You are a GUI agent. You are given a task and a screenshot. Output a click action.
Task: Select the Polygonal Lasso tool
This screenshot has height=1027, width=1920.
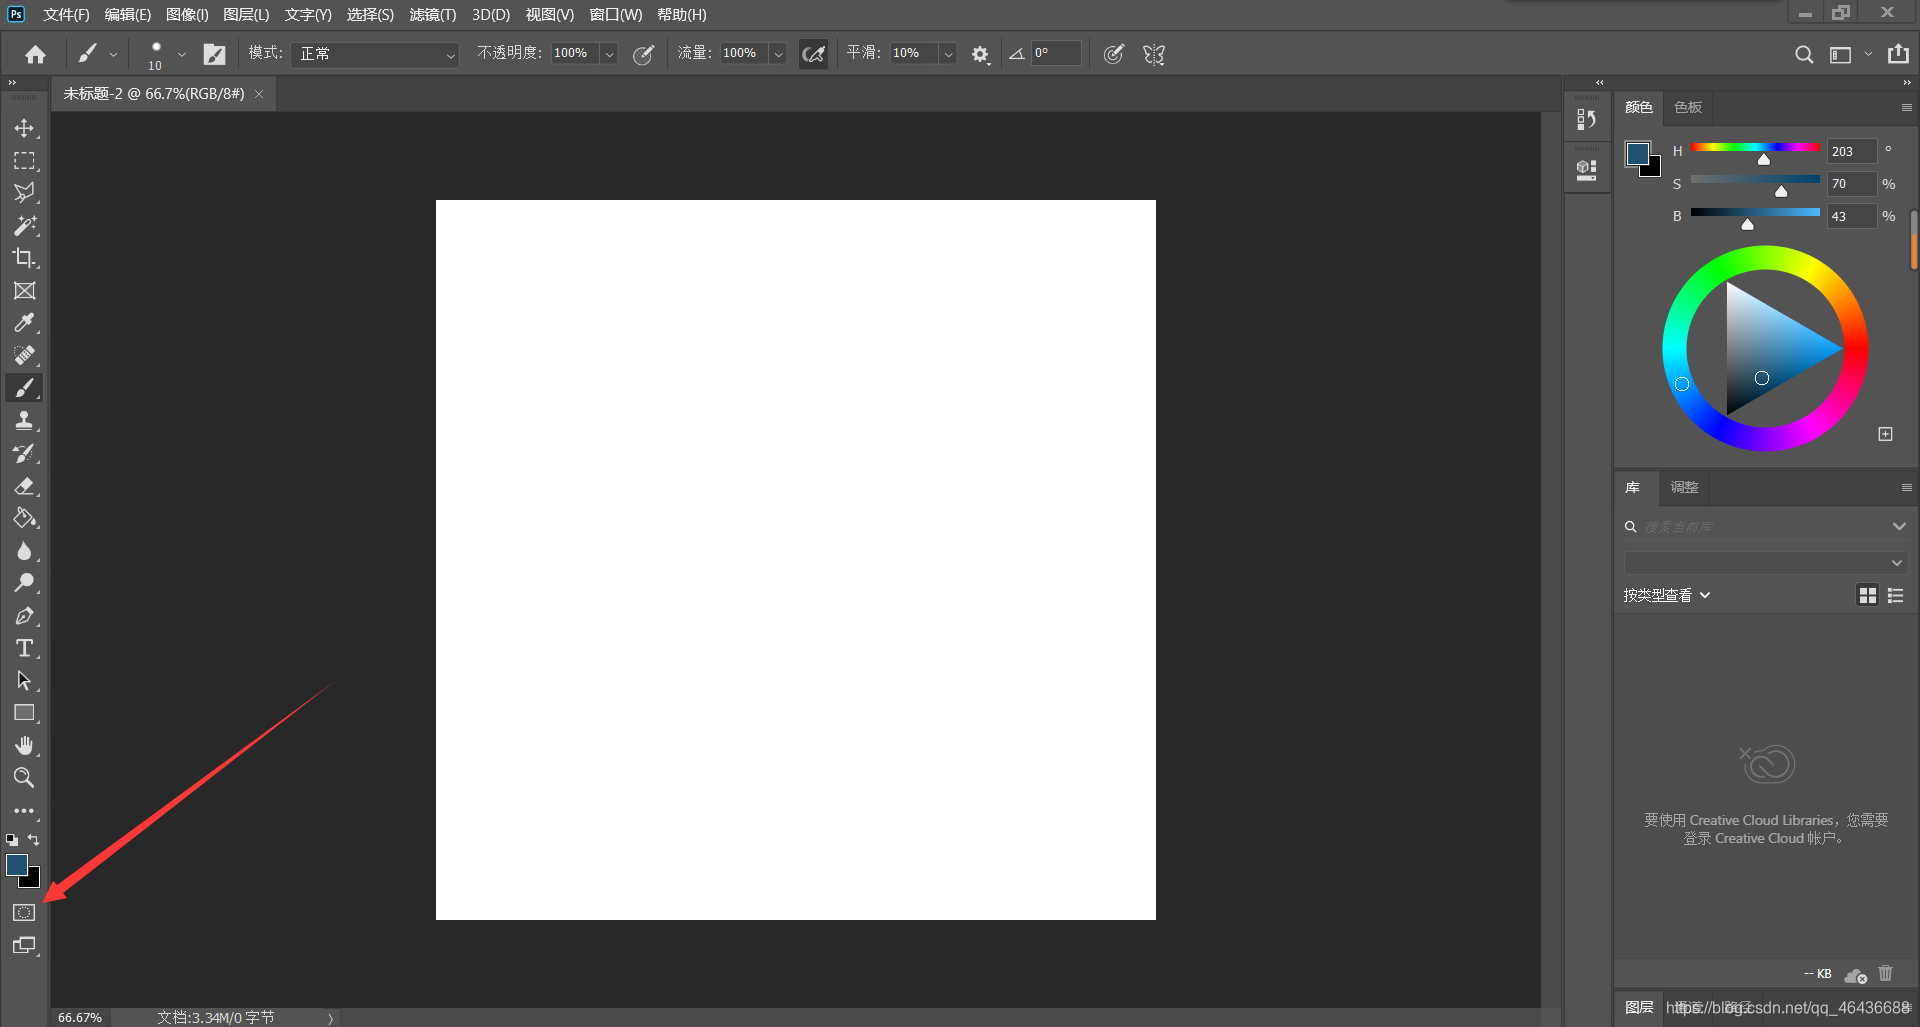coord(24,193)
